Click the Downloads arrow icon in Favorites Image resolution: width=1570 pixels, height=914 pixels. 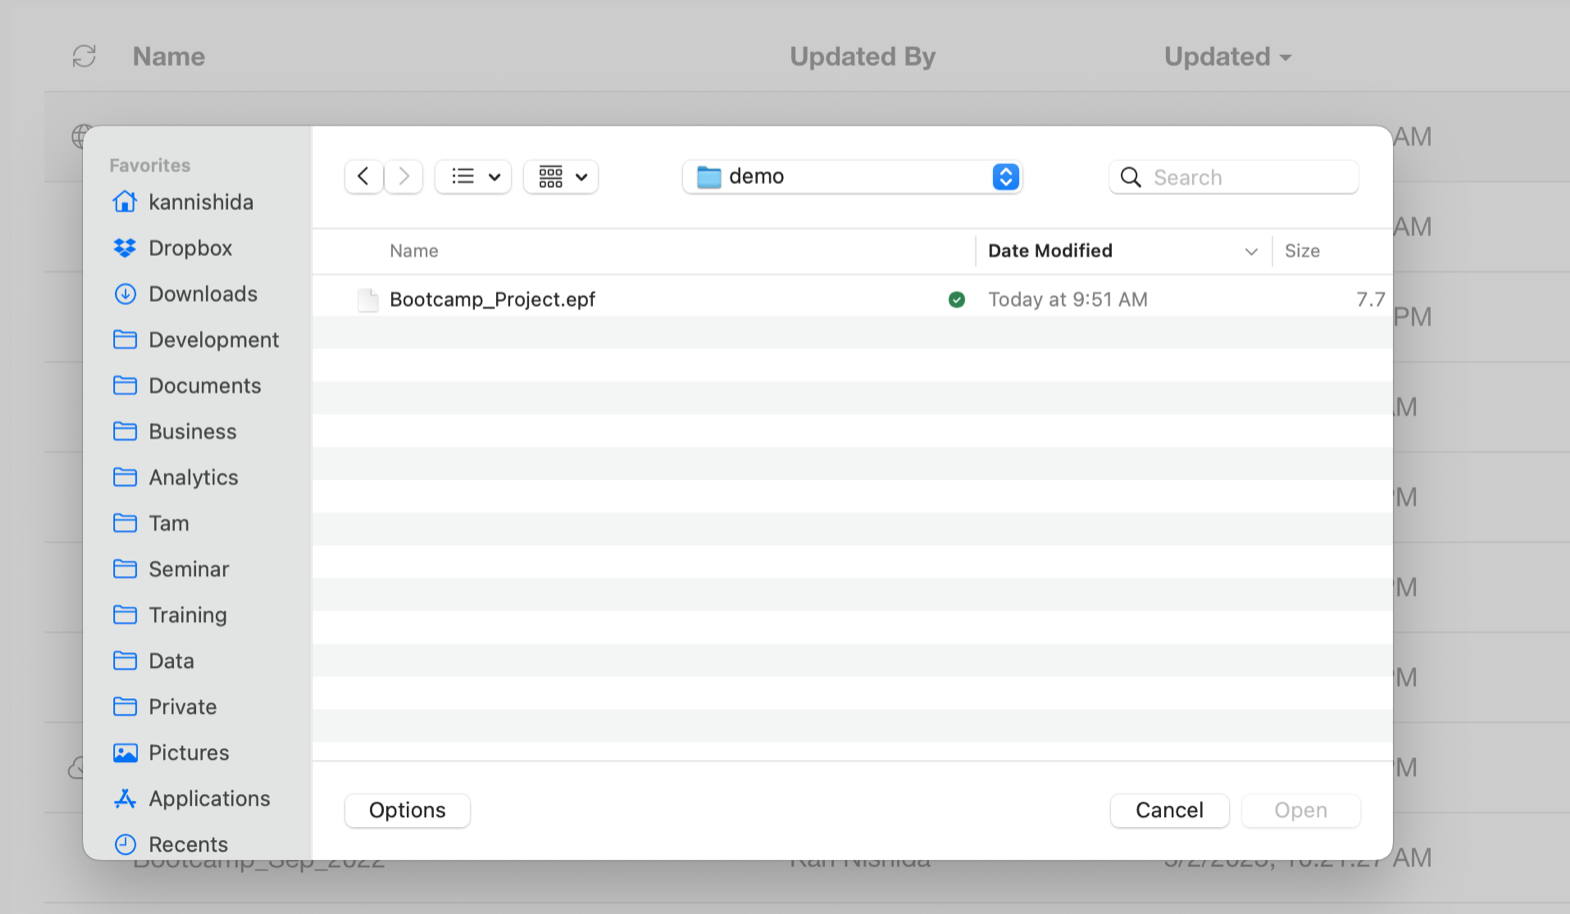125,294
